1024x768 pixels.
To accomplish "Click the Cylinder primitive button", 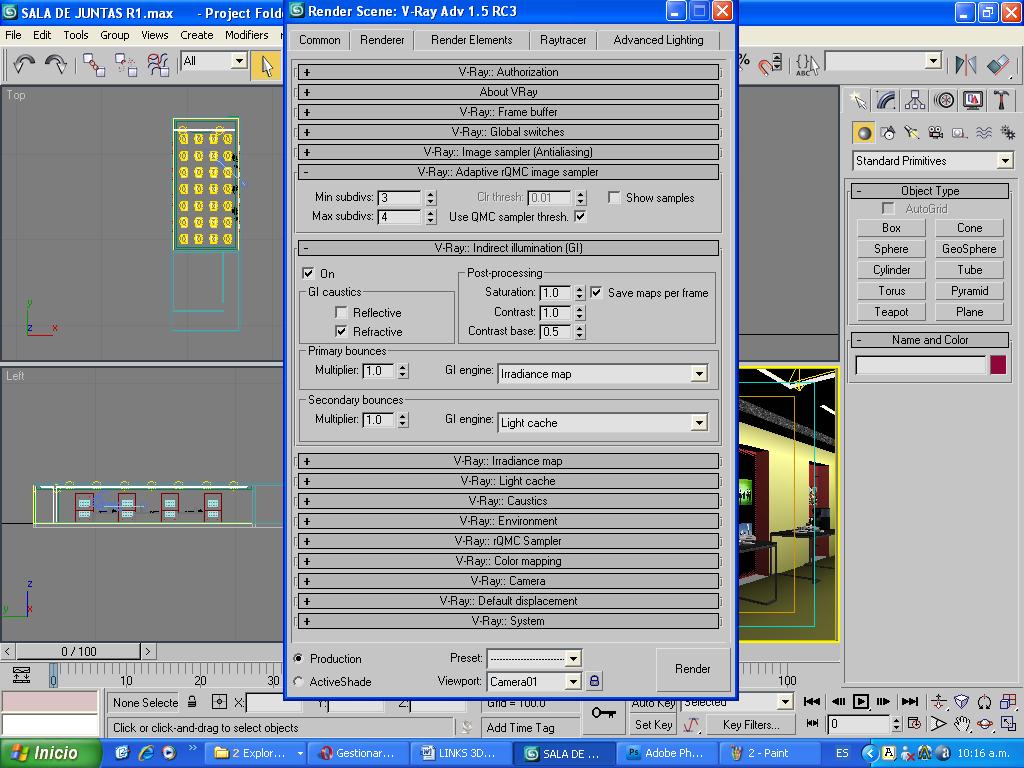I will pos(891,270).
